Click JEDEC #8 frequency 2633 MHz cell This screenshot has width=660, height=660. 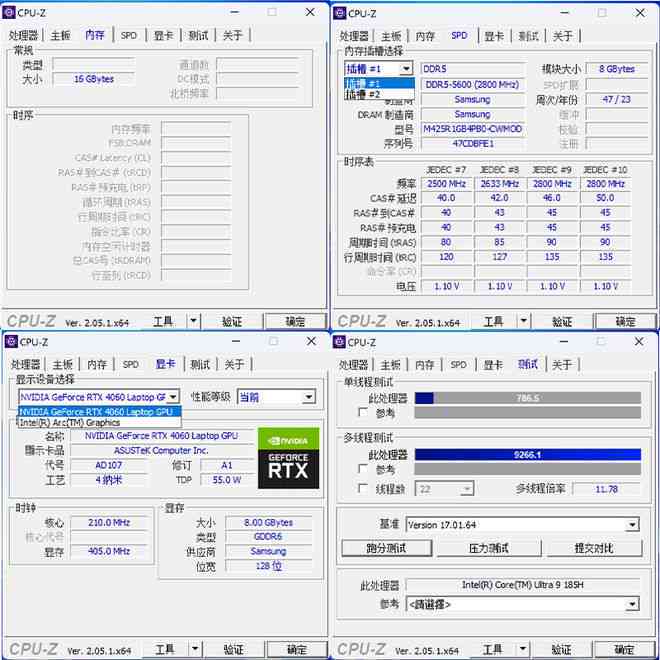click(x=499, y=184)
